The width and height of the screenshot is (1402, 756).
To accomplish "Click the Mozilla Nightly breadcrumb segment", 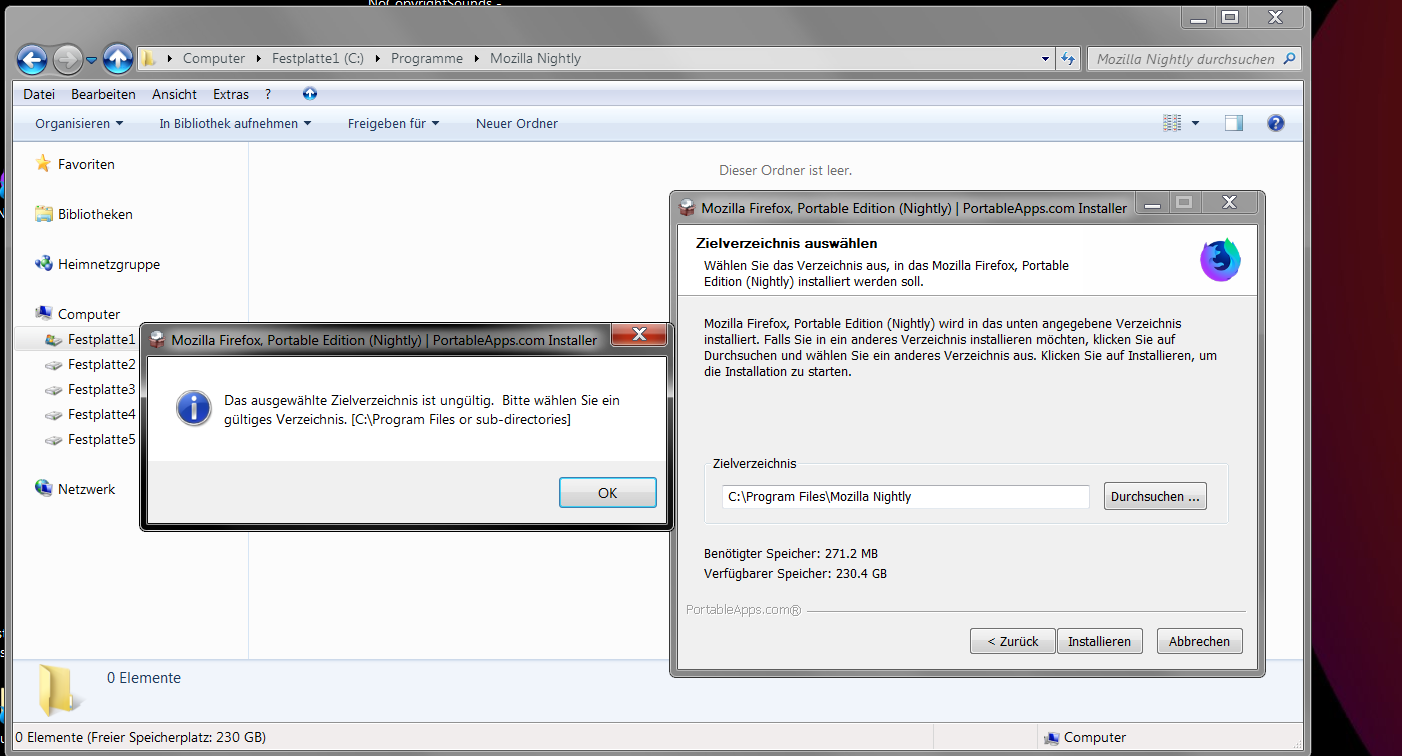I will [x=535, y=58].
